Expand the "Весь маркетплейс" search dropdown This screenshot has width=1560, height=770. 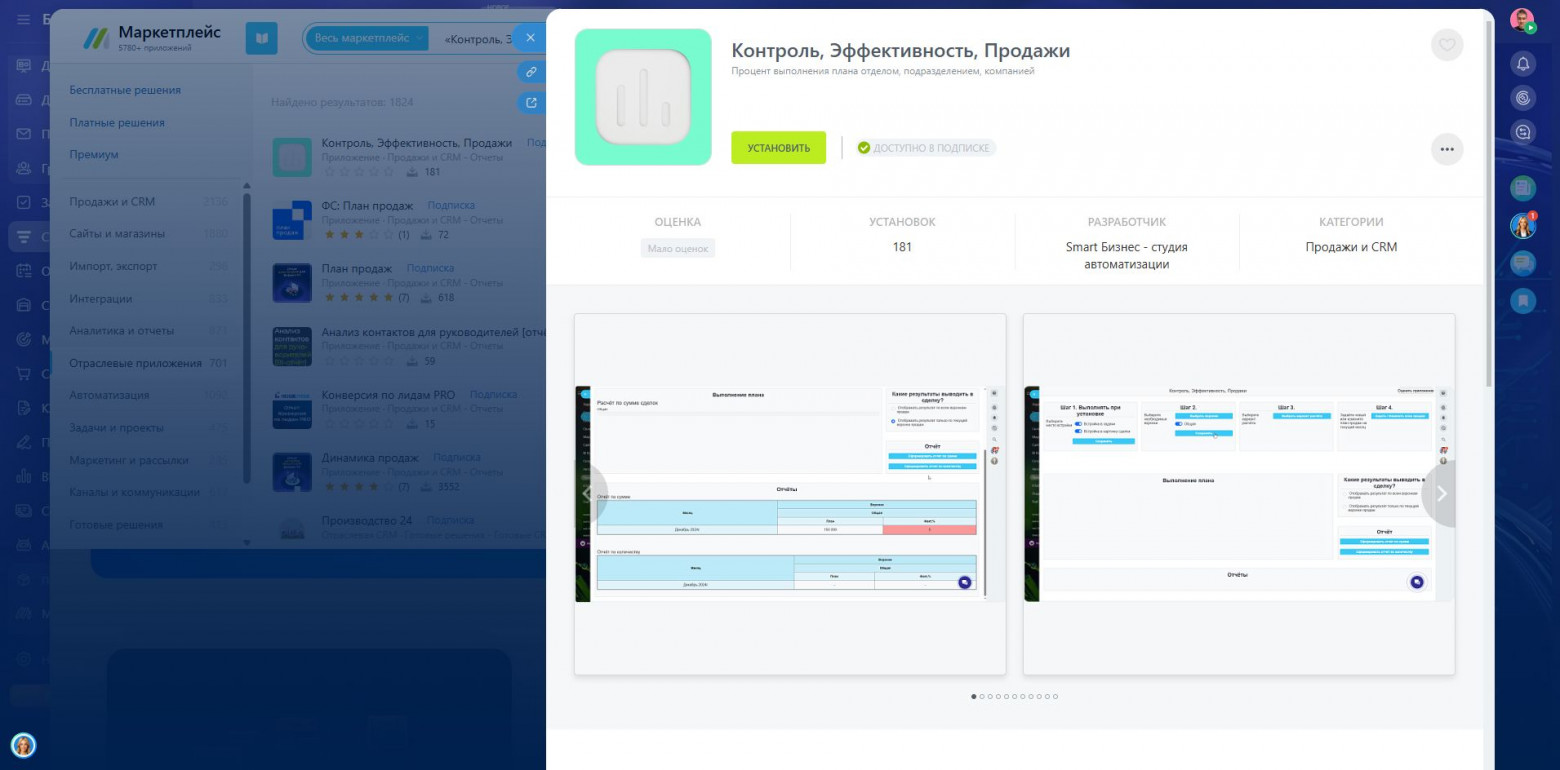[368, 38]
